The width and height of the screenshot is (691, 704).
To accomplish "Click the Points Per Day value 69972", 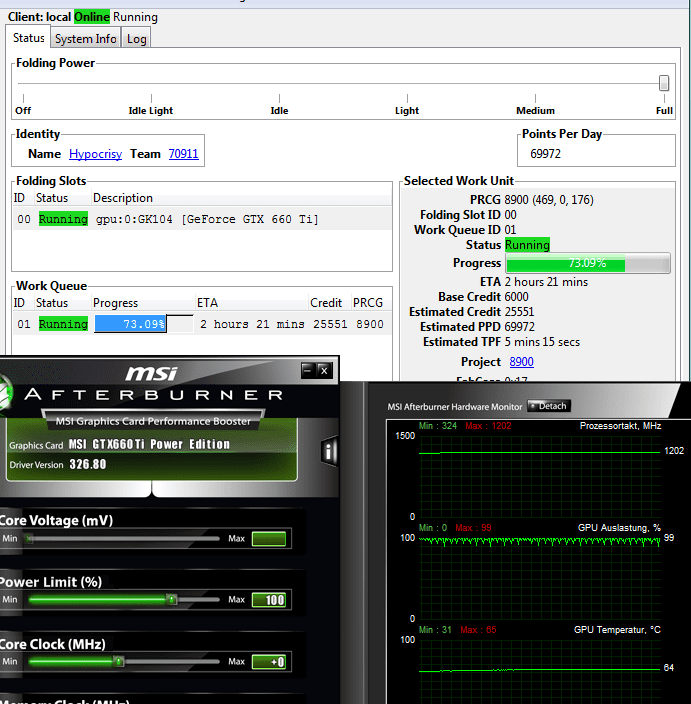I will click(546, 154).
